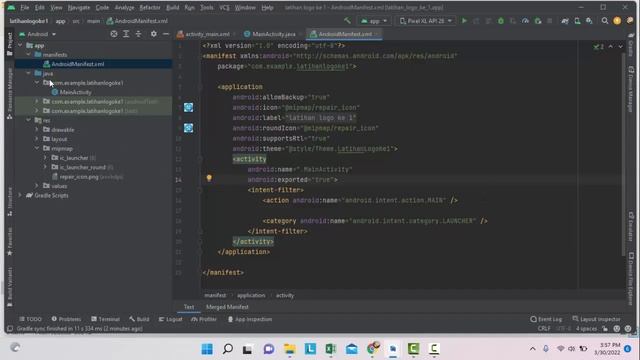Open the Event Log

[x=546, y=319]
